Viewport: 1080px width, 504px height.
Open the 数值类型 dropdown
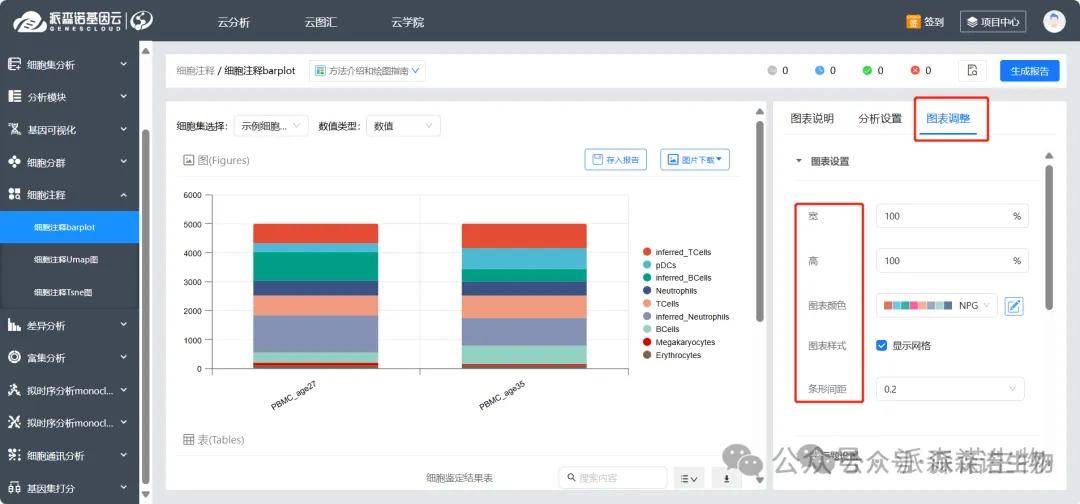(402, 126)
